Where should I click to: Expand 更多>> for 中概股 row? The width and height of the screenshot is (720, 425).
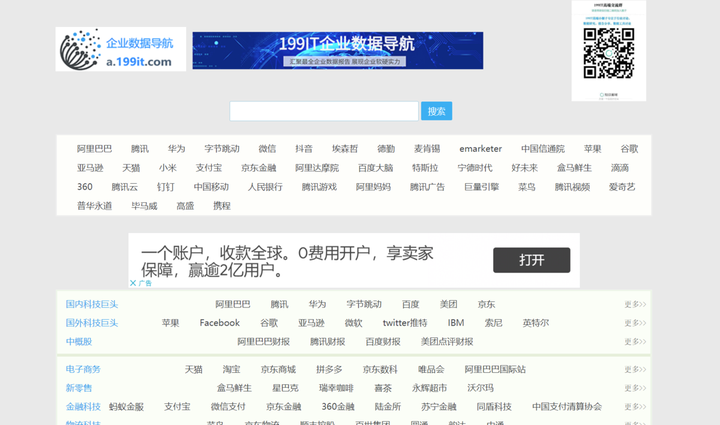tap(635, 342)
